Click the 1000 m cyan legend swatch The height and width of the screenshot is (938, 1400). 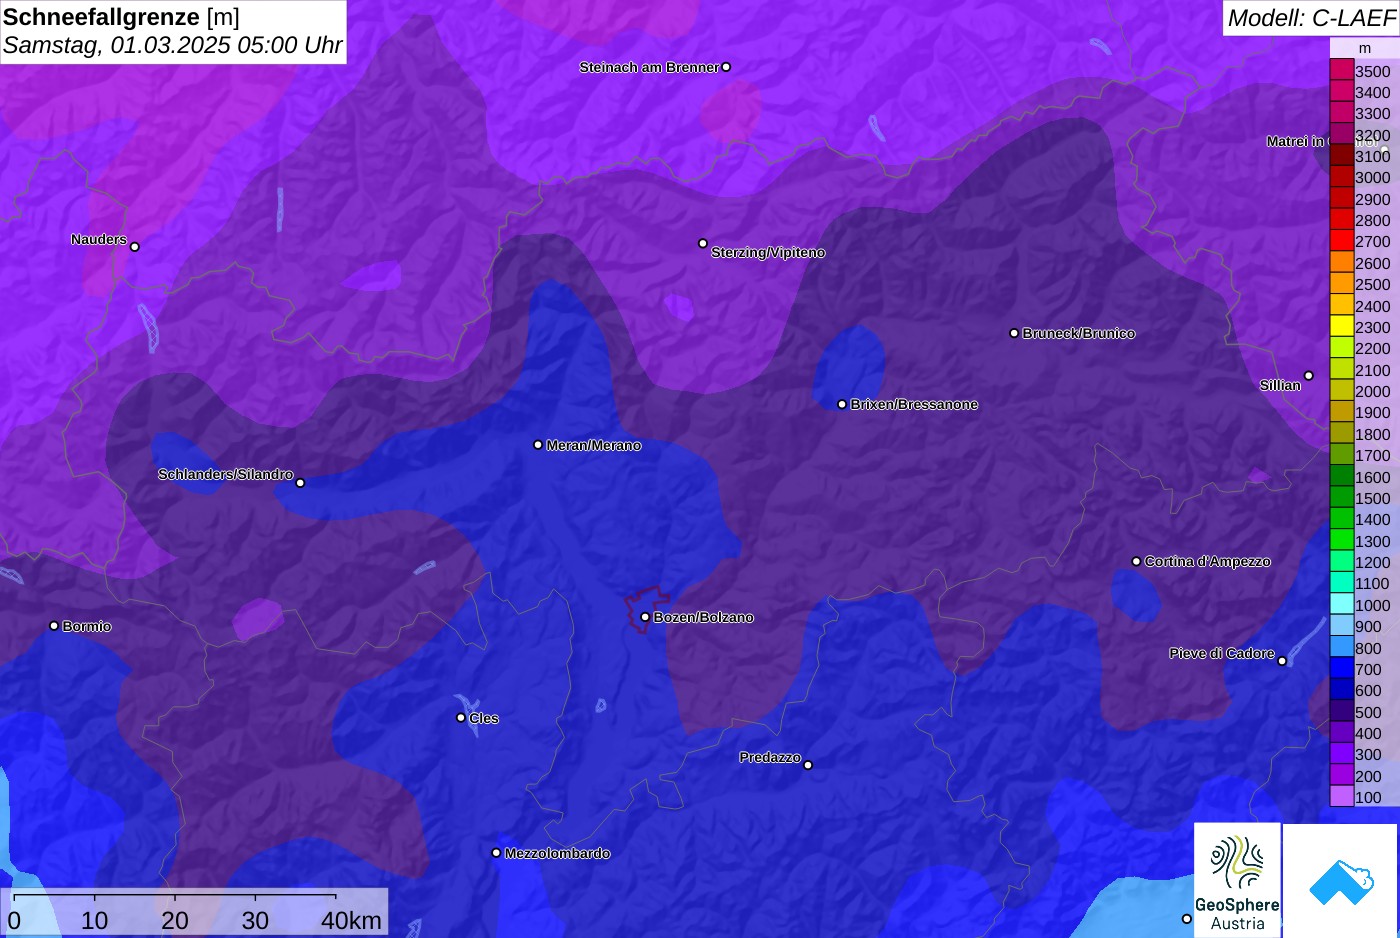tap(1341, 605)
